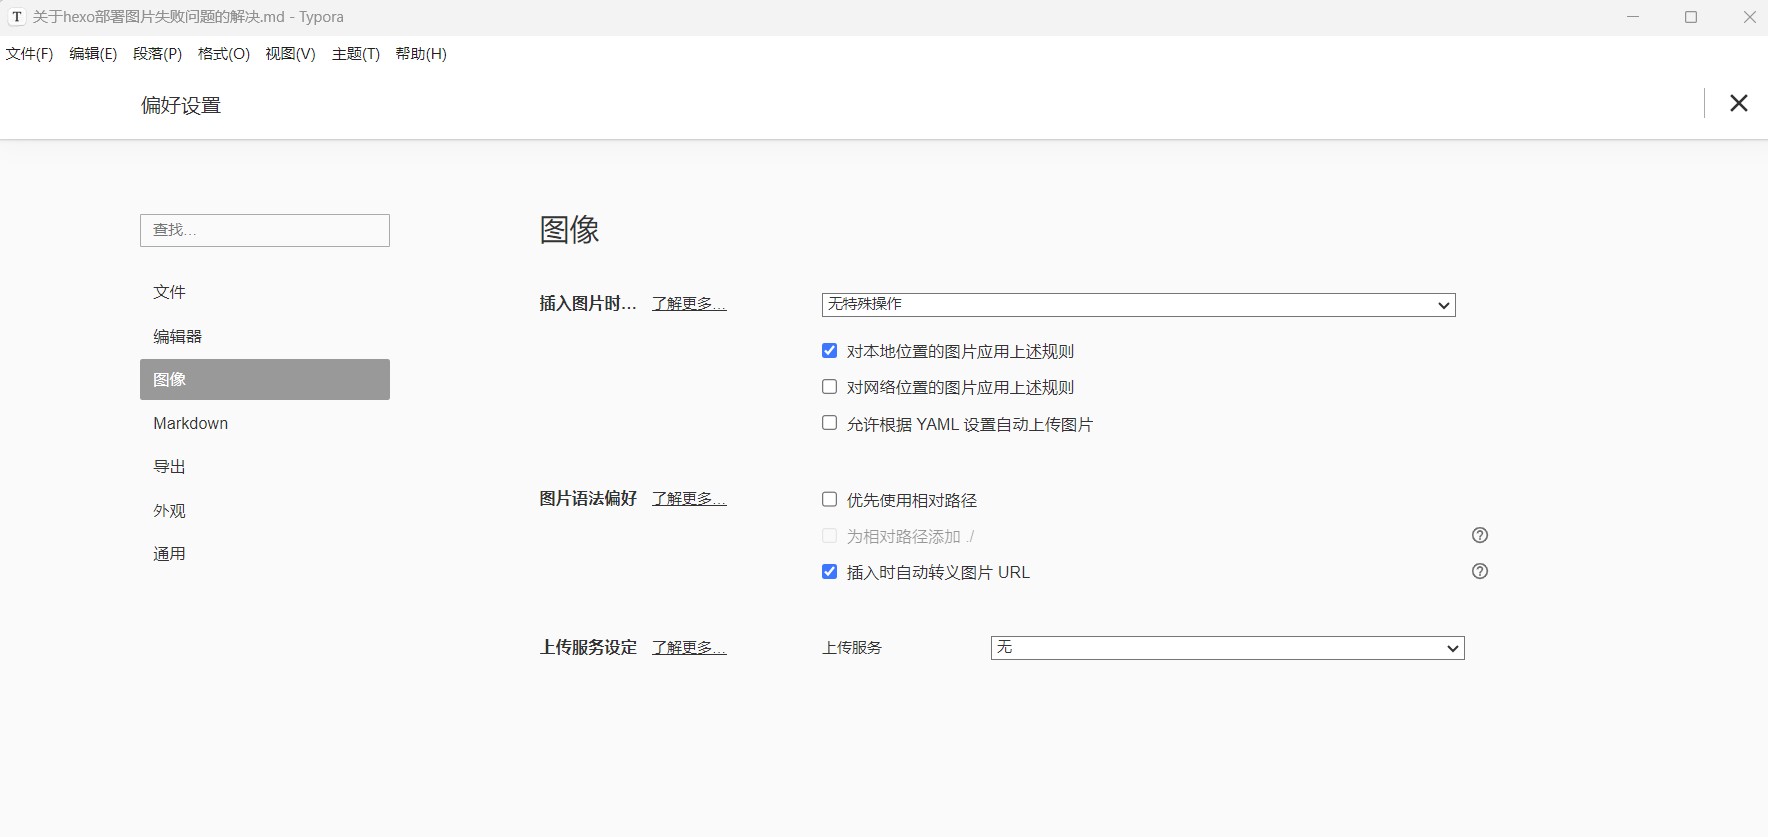Open the 格式(O) menu

[224, 54]
